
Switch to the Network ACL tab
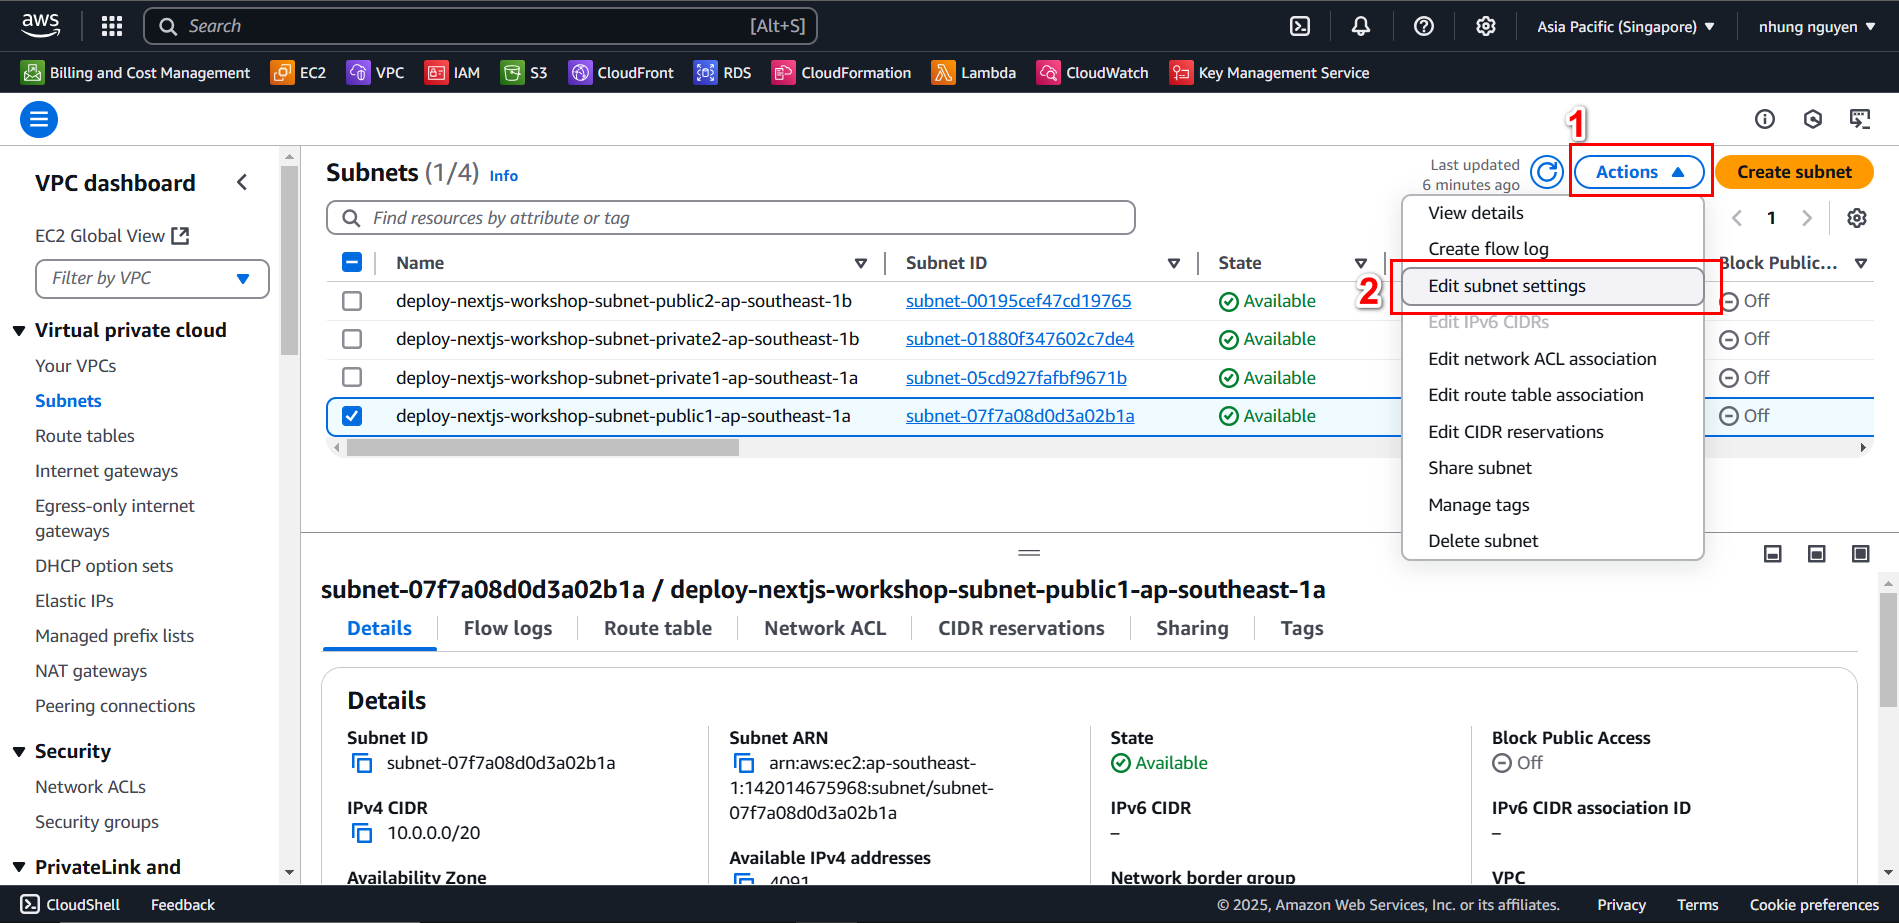point(825,628)
